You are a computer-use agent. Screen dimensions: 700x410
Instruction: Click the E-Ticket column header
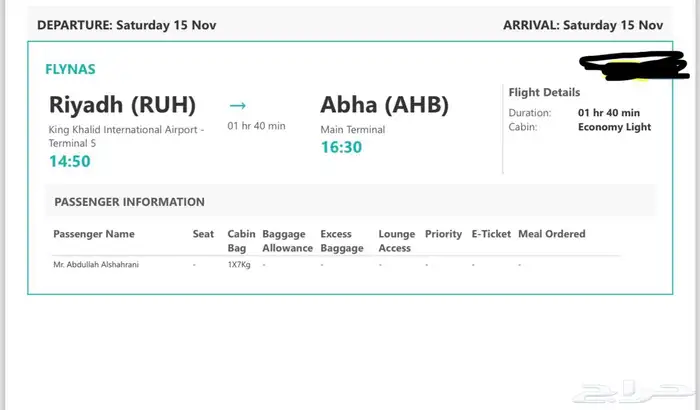(x=490, y=234)
